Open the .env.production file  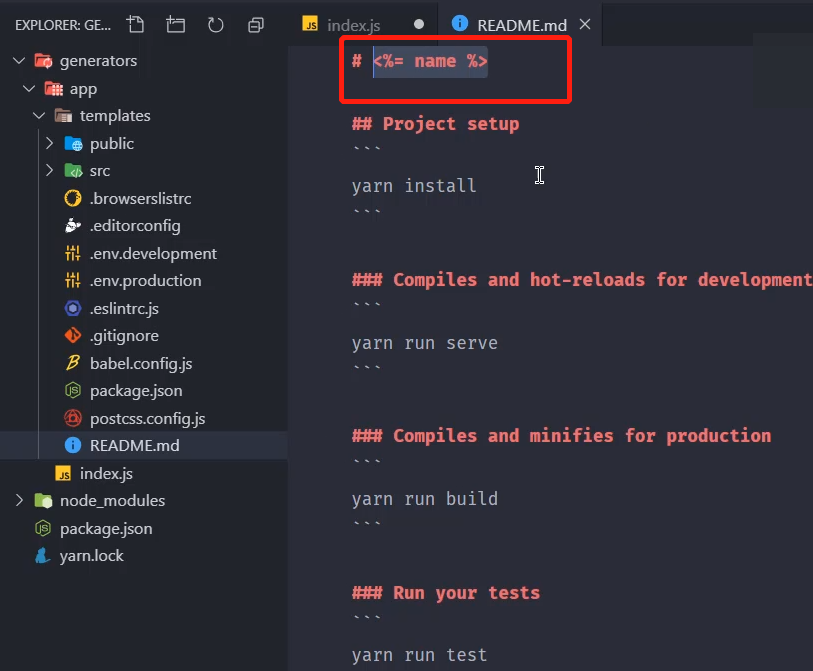[x=145, y=281]
